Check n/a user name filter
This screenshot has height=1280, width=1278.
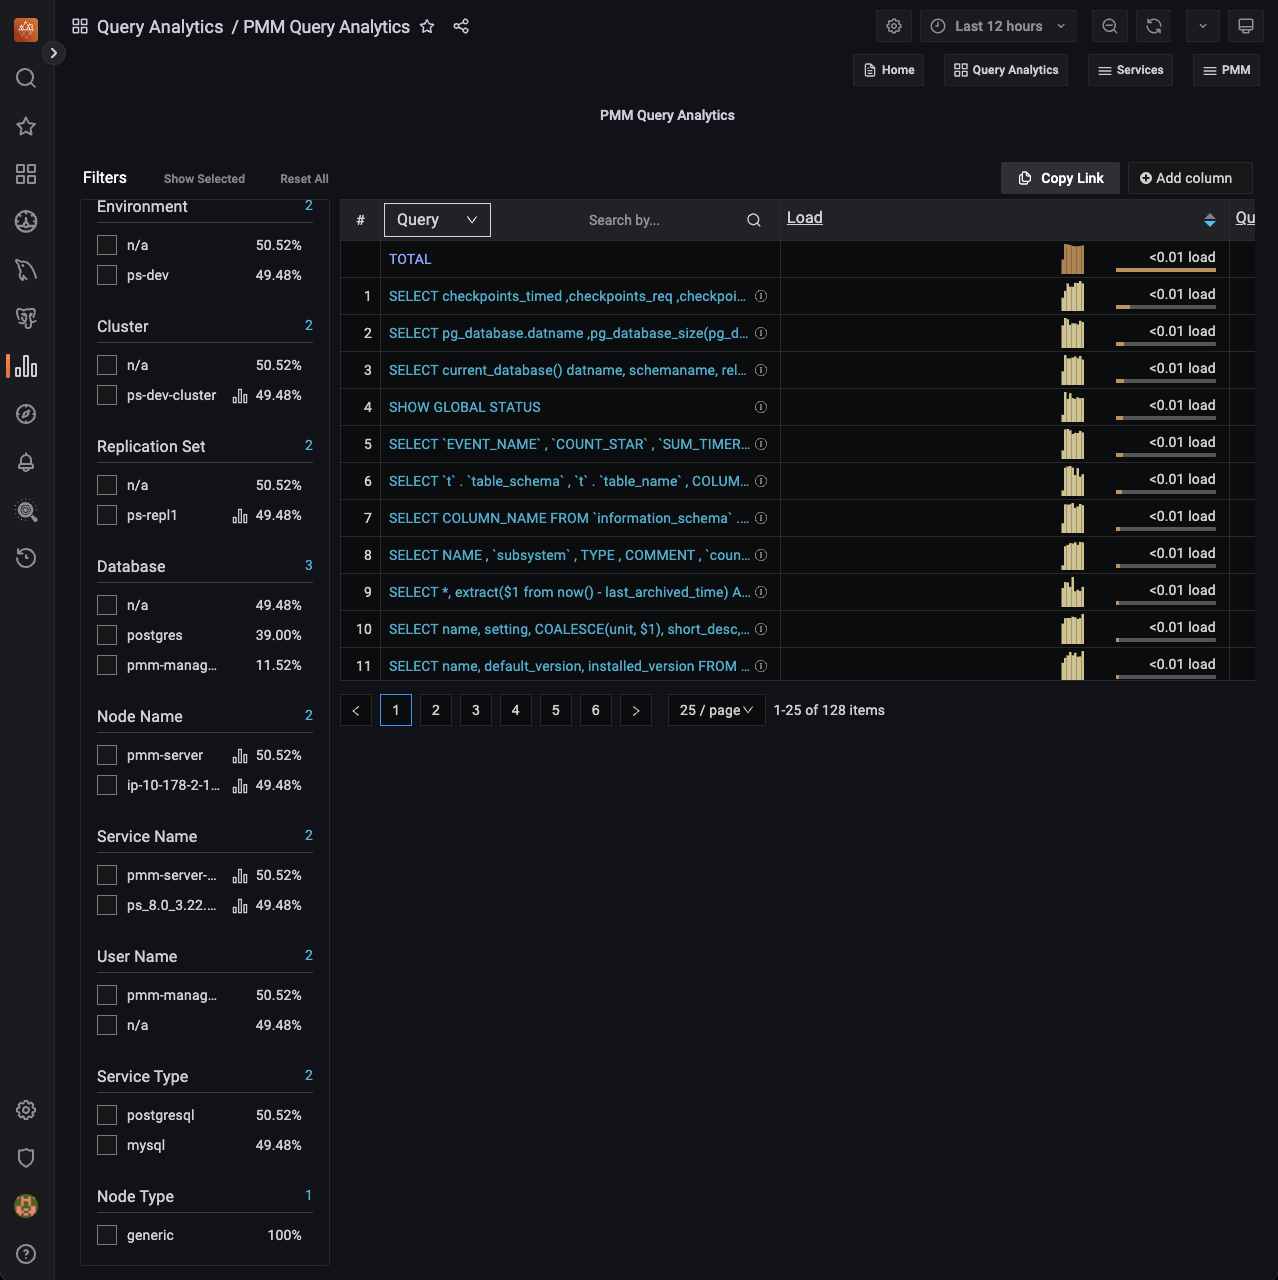[x=107, y=1025]
